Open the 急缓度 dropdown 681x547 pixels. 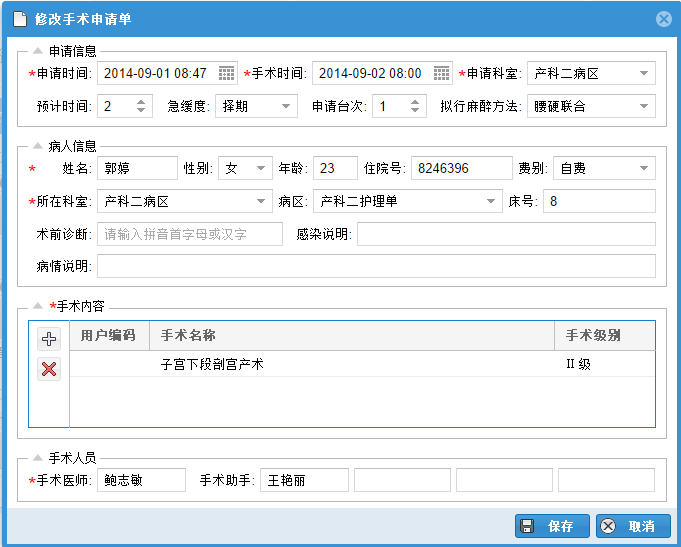click(286, 106)
